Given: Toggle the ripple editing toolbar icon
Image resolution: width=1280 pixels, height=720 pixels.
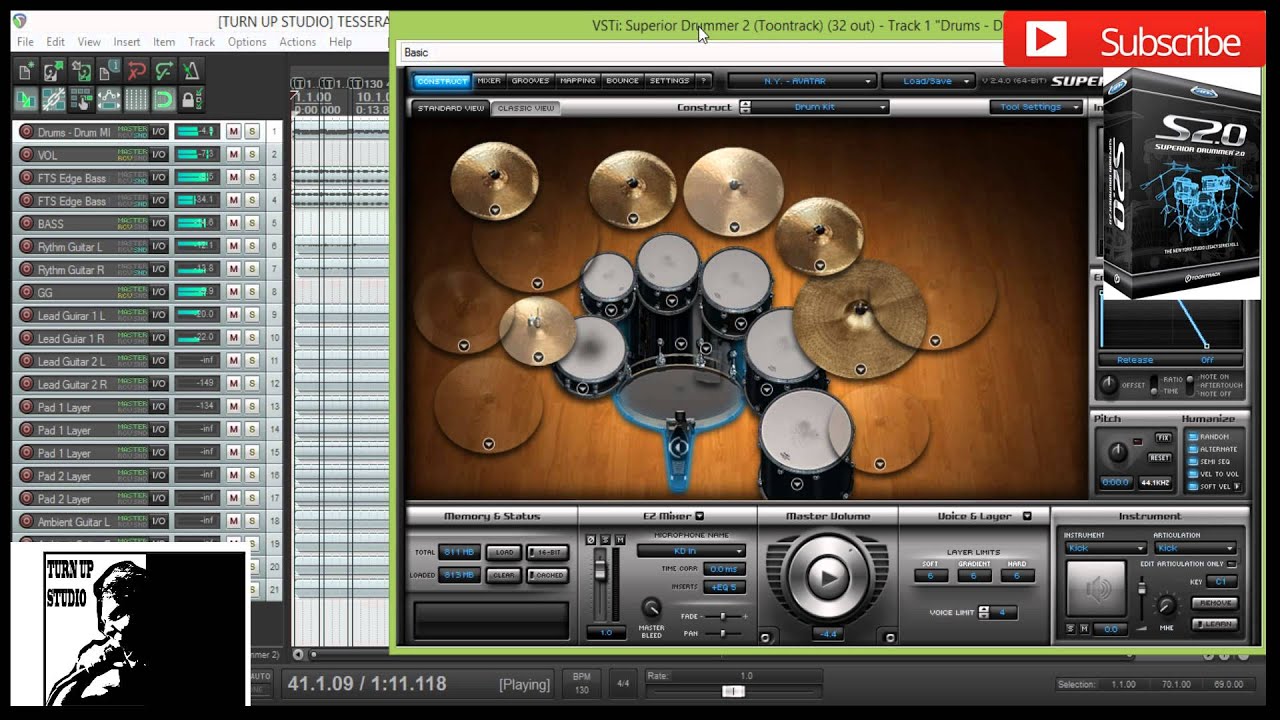Looking at the screenshot, I should point(82,99).
